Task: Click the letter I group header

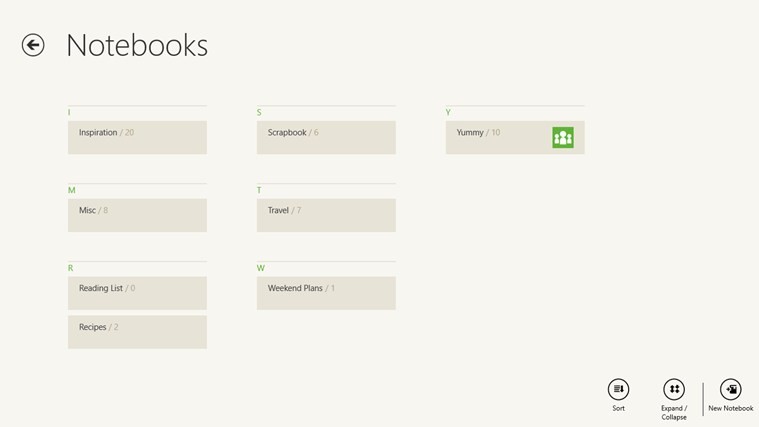Action: (70, 113)
